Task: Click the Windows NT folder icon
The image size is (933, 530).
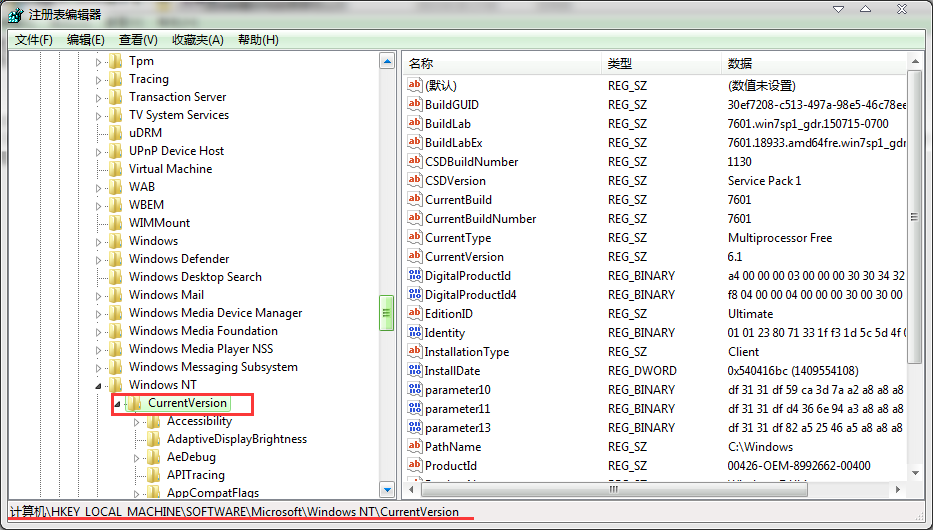Action: 116,385
